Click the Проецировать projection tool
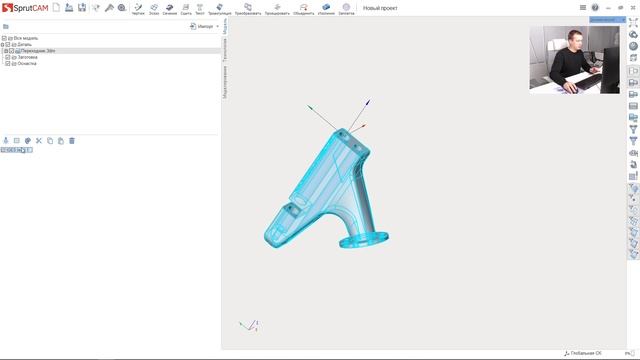 (x=277, y=9)
